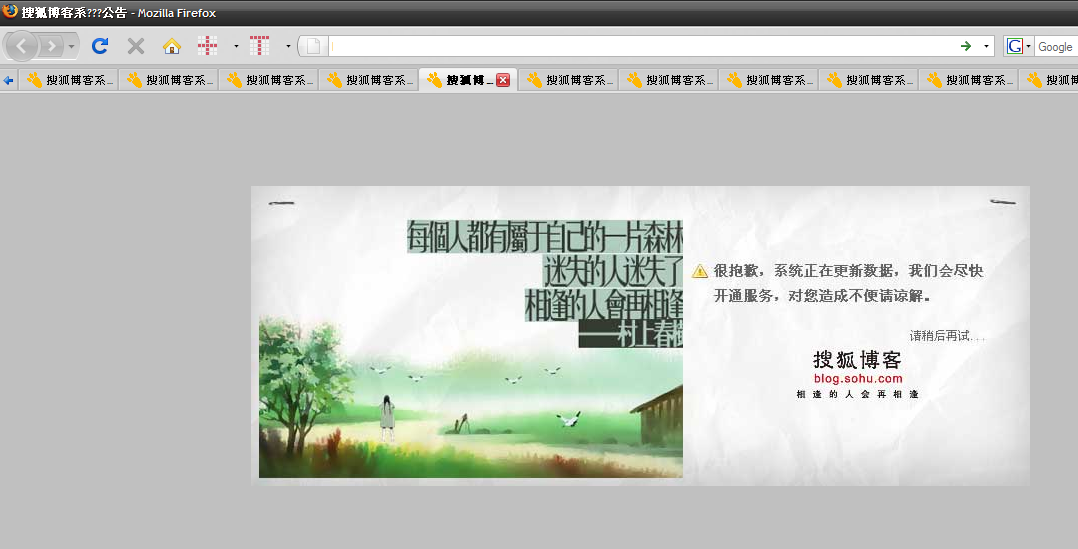Expand the search engine selector arrow
1078x549 pixels.
[1028, 47]
